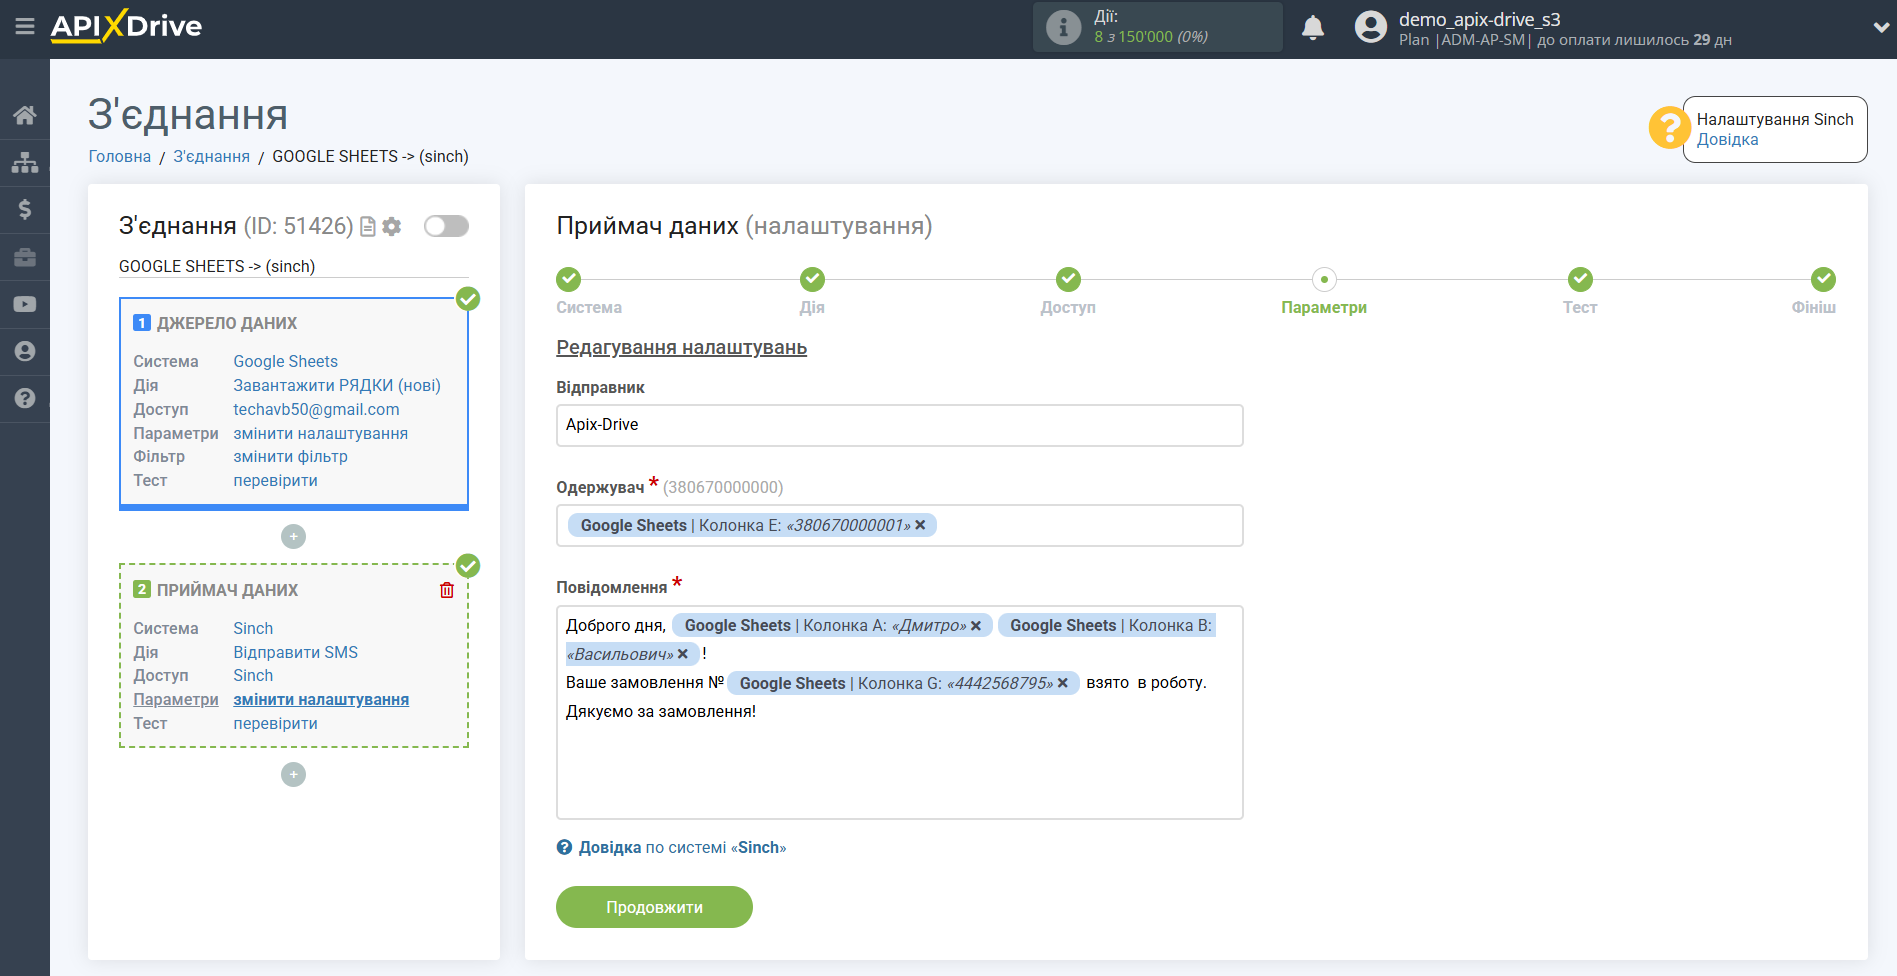The height and width of the screenshot is (976, 1897).
Task: Click the Продовжити button
Action: 654,907
